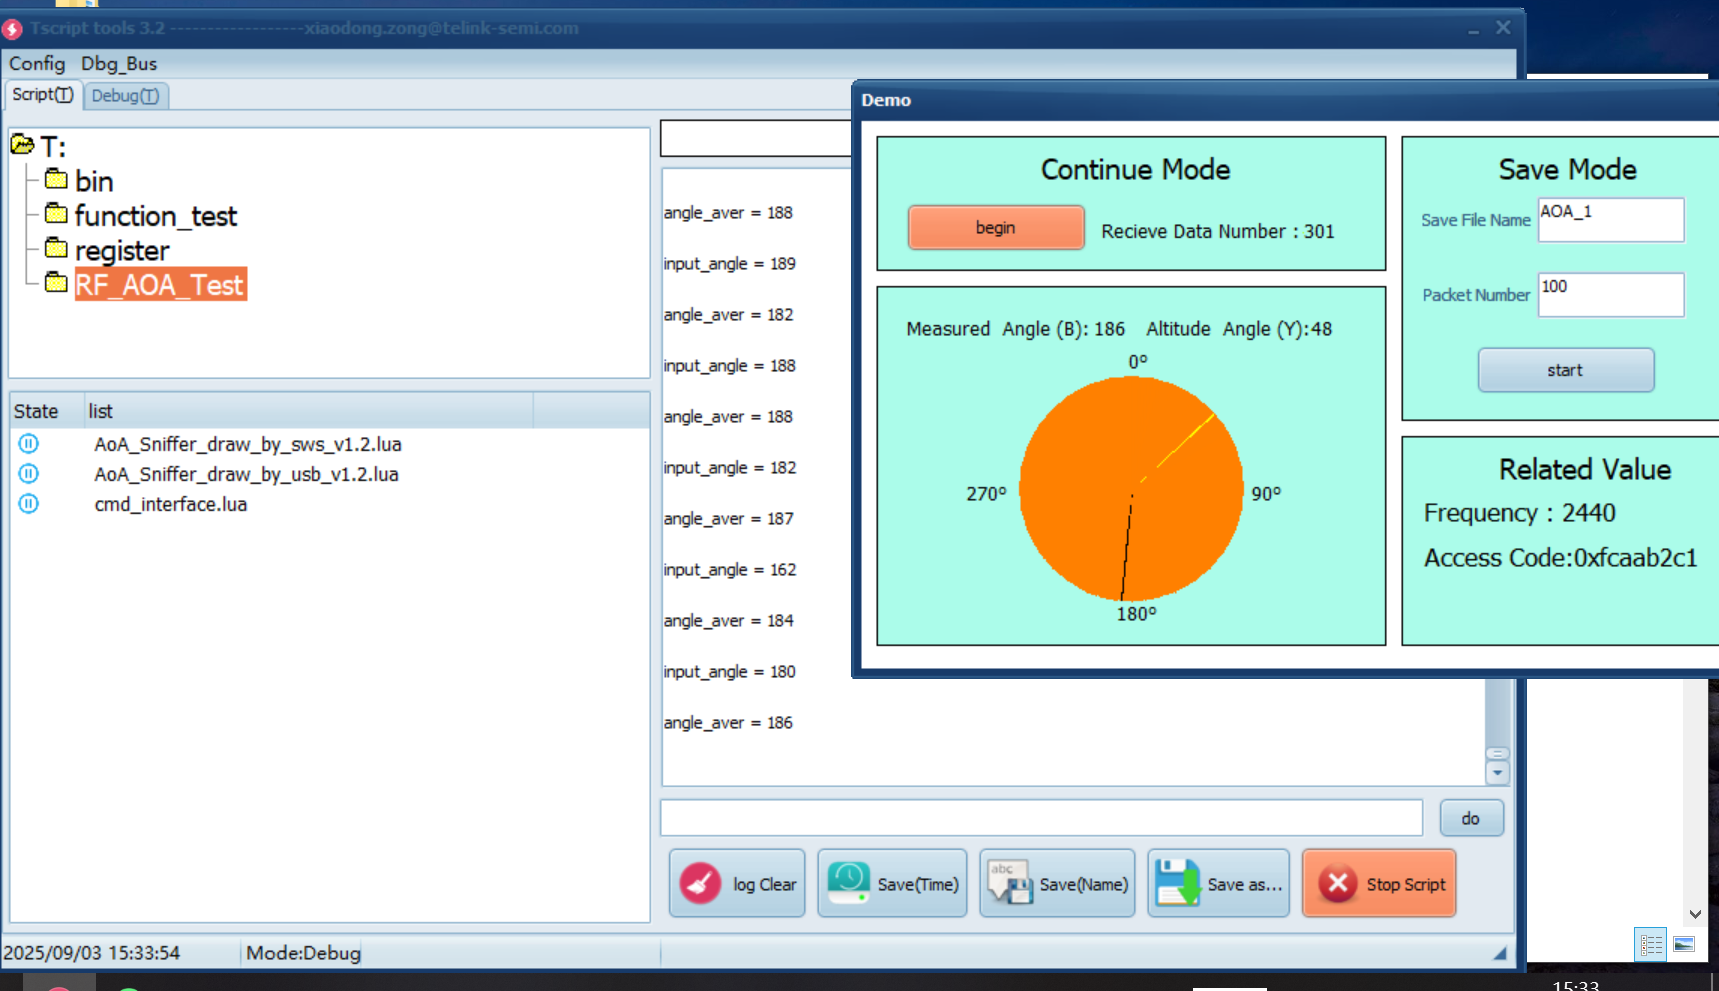
Task: Click the register folder icon
Action: (56, 248)
